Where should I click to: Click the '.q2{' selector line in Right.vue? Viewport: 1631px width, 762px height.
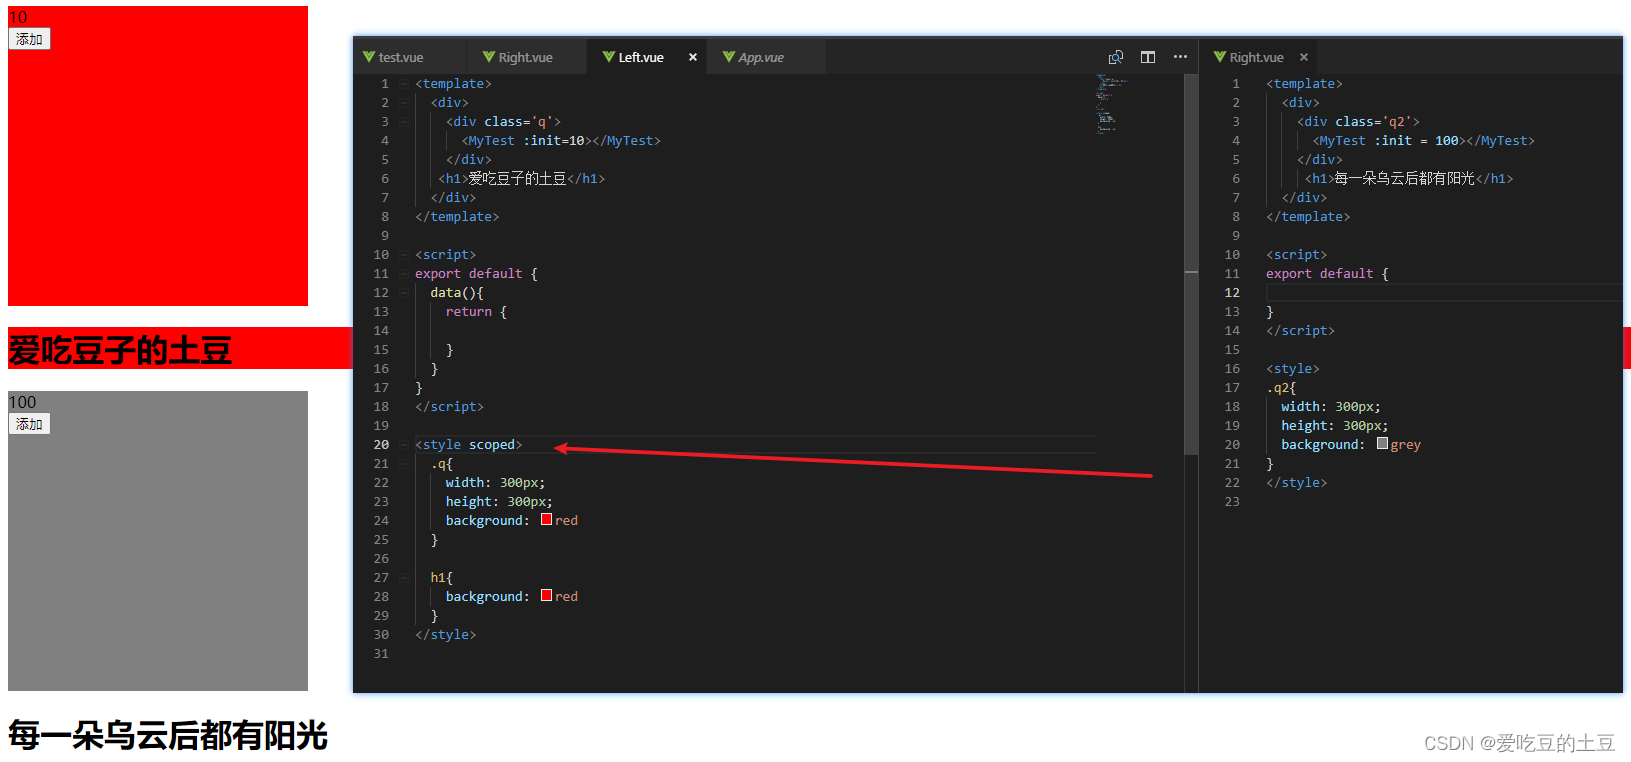point(1281,388)
